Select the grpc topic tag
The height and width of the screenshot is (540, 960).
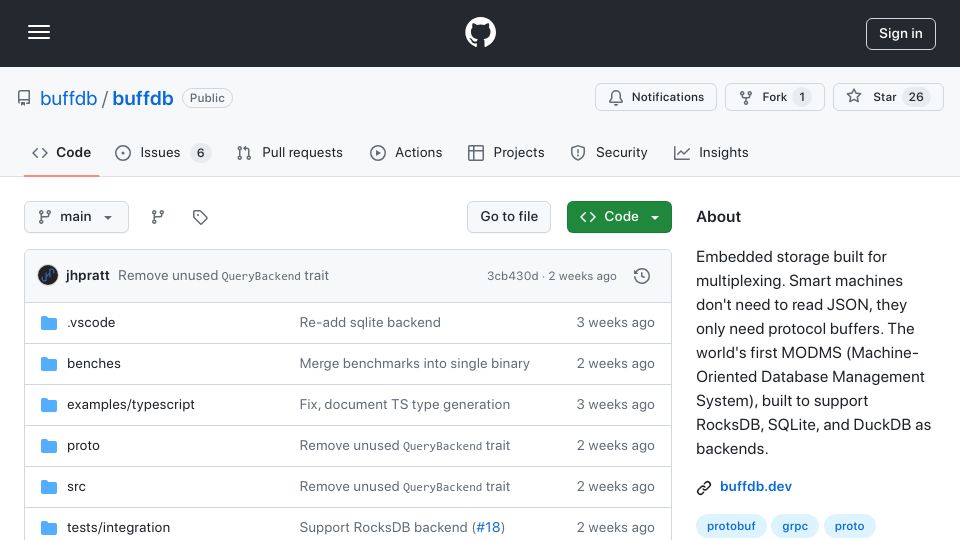pos(795,526)
